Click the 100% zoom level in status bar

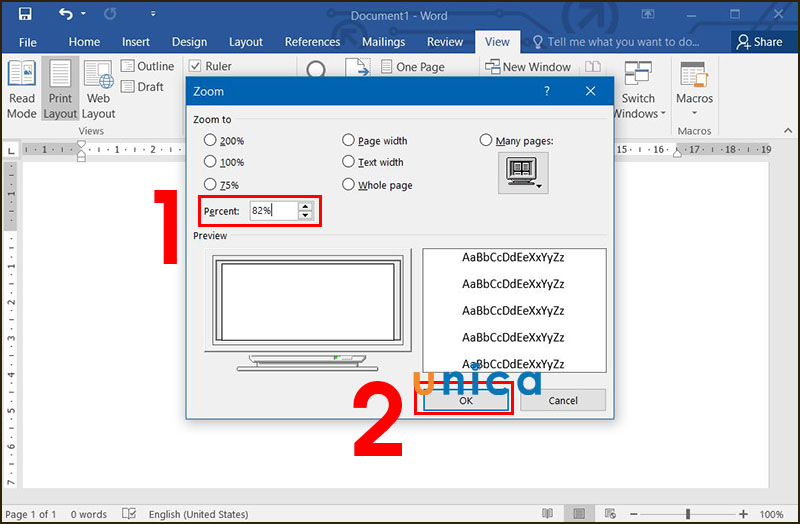[771, 514]
